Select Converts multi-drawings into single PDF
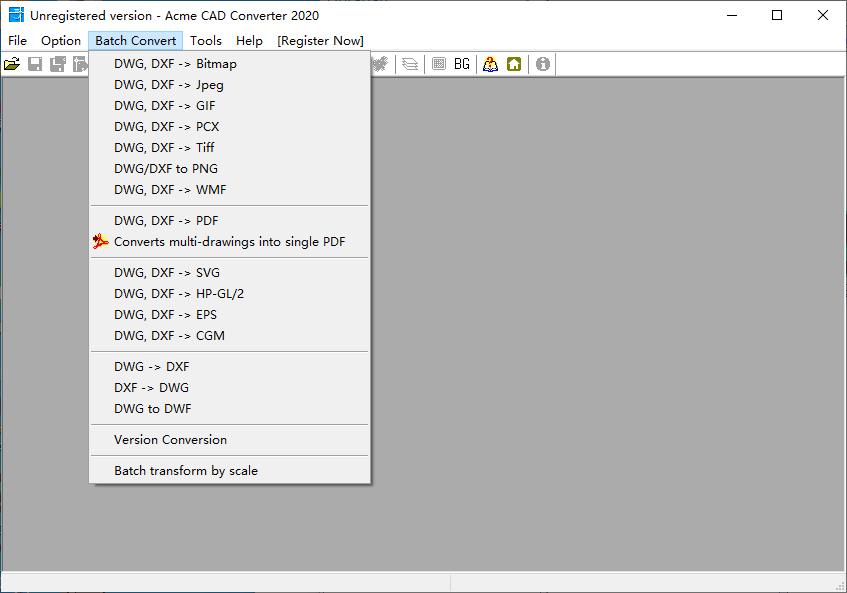This screenshot has width=847, height=593. click(230, 242)
